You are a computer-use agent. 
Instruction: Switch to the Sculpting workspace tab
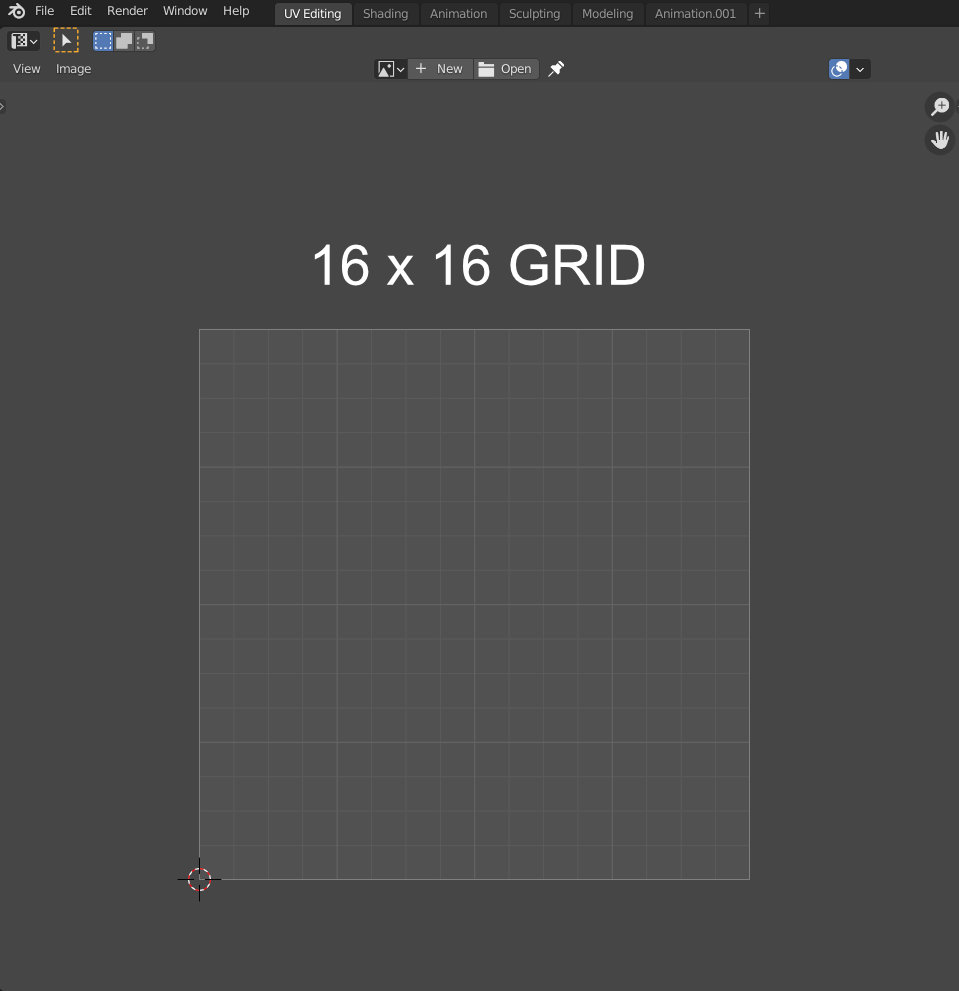pyautogui.click(x=534, y=14)
